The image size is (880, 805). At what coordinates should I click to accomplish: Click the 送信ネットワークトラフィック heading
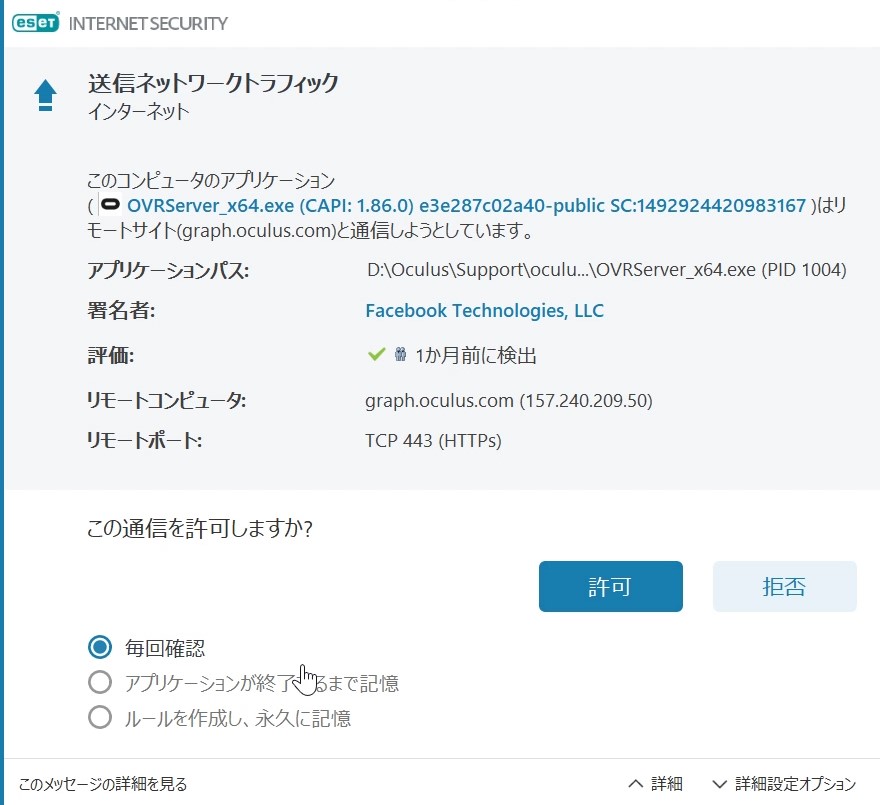click(x=213, y=83)
